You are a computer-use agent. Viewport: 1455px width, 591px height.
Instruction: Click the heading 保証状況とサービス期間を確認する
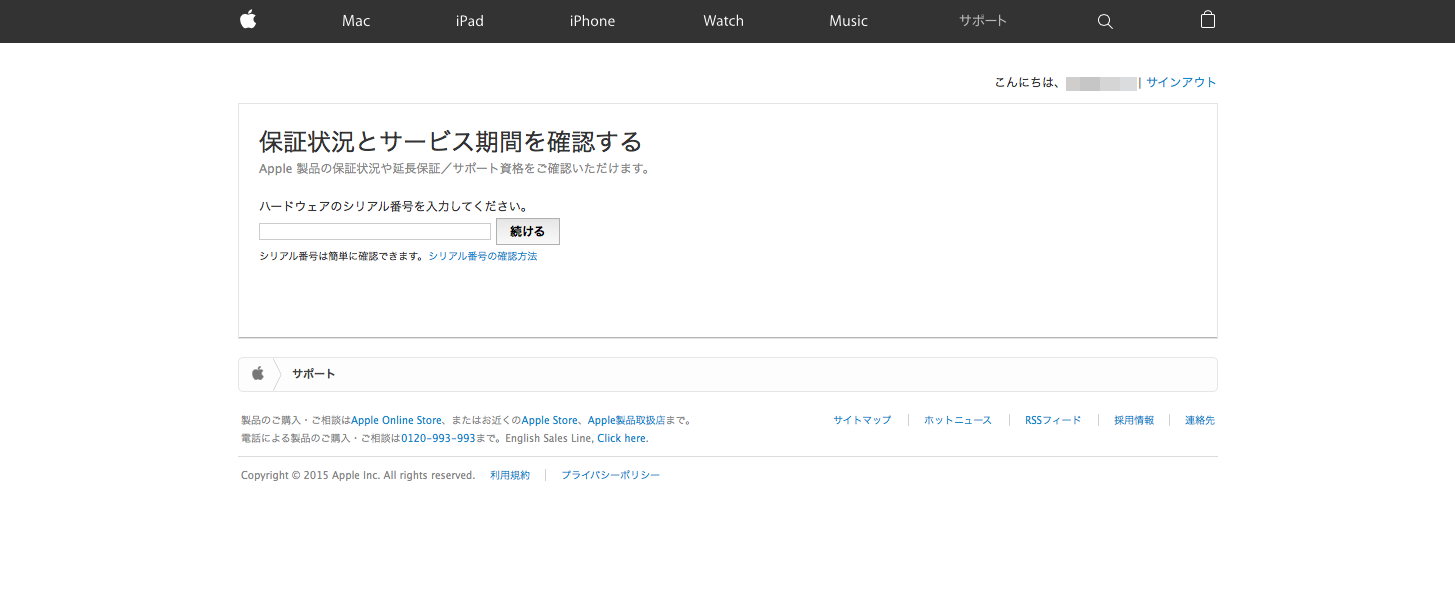pos(450,141)
